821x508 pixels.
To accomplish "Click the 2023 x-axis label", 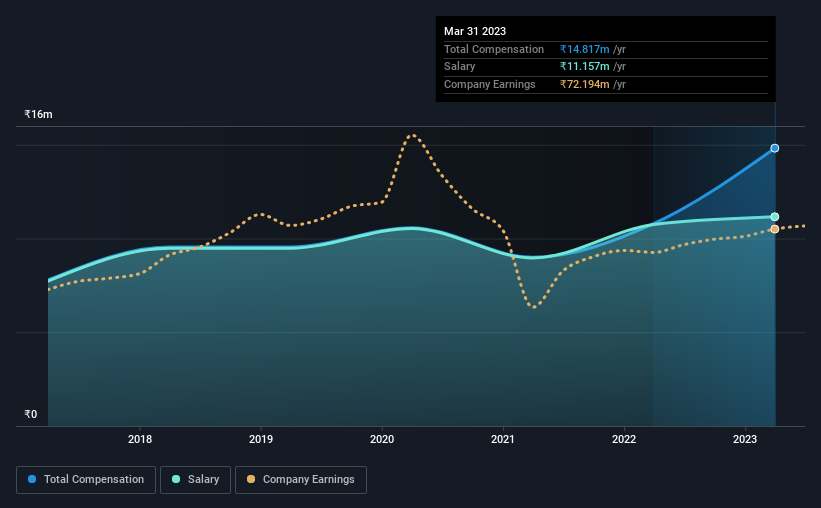I will tap(745, 439).
